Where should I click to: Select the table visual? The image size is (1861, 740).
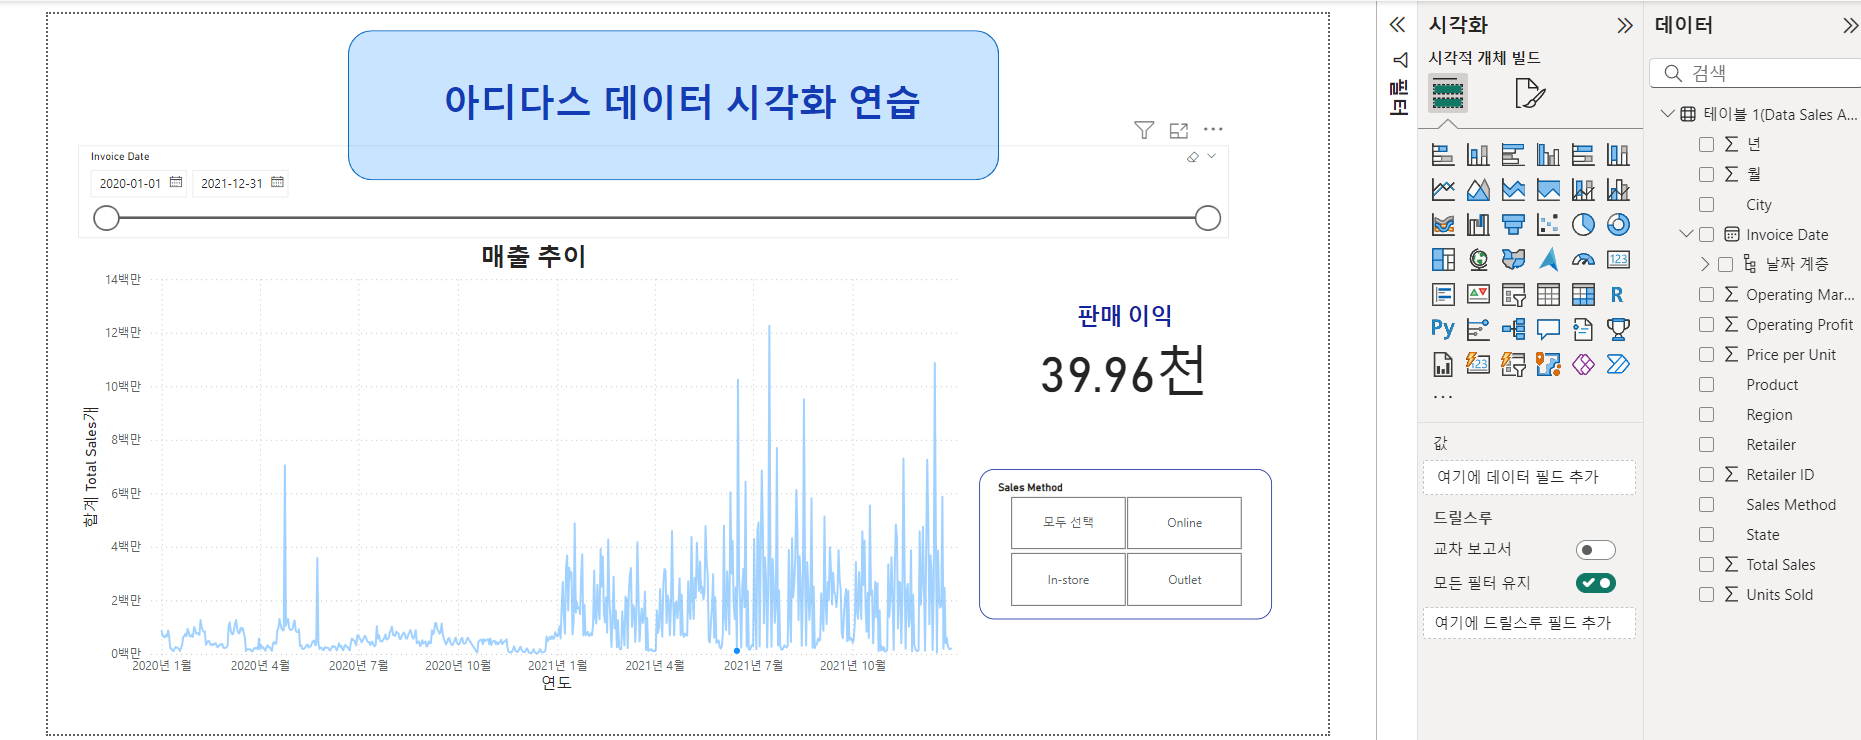tap(1548, 295)
